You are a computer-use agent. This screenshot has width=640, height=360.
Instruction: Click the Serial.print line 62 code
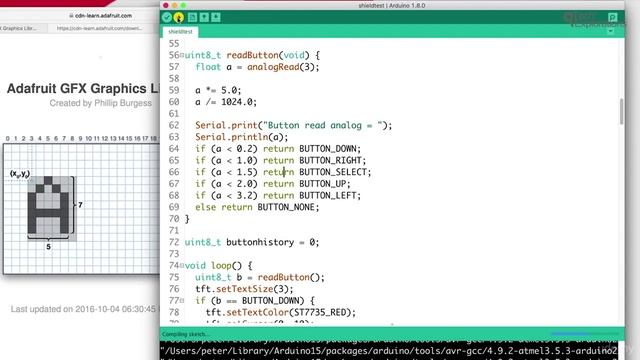coord(293,125)
